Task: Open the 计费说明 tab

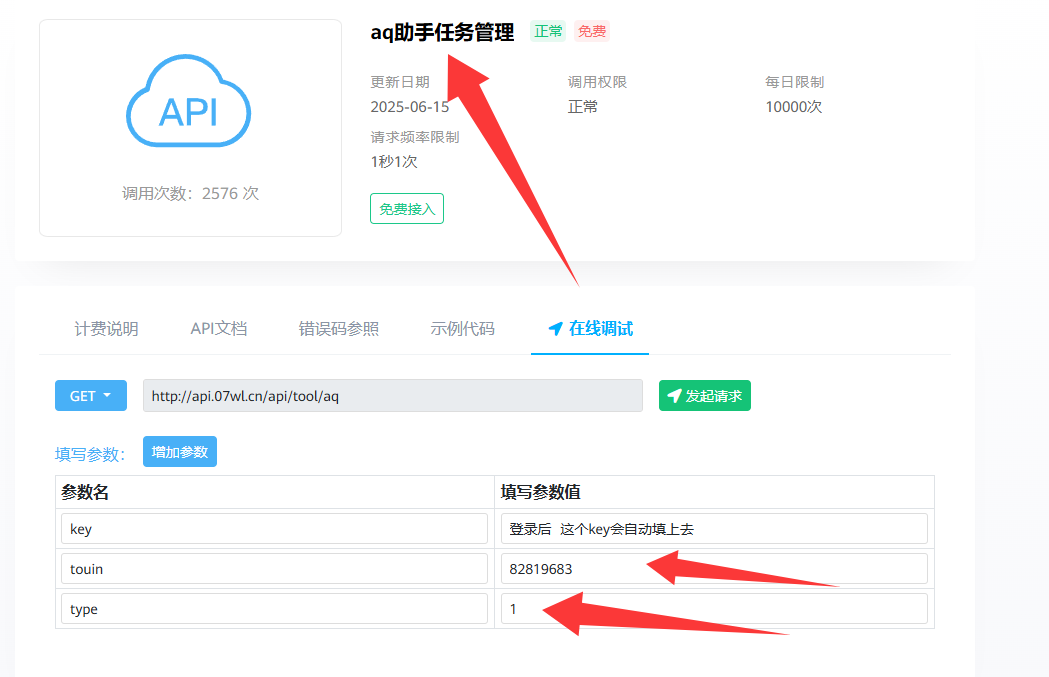Action: [x=106, y=328]
